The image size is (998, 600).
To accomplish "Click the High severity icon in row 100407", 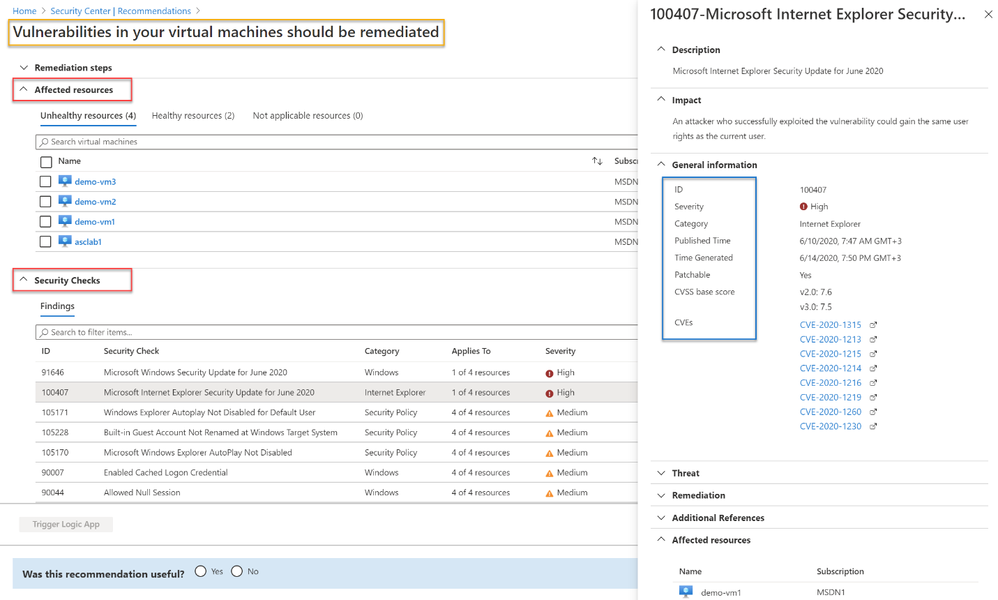I will point(549,393).
